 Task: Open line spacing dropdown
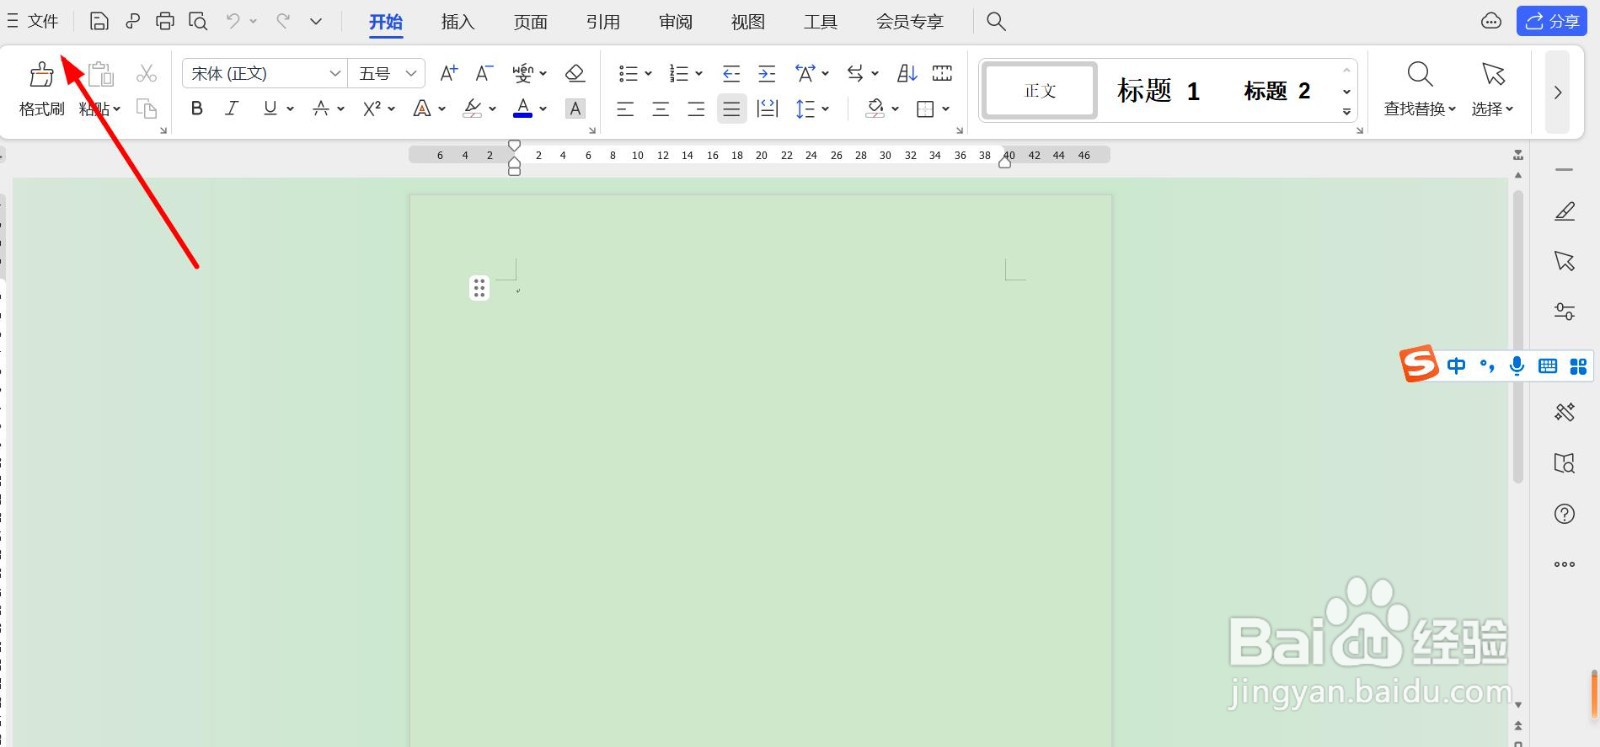[x=826, y=108]
